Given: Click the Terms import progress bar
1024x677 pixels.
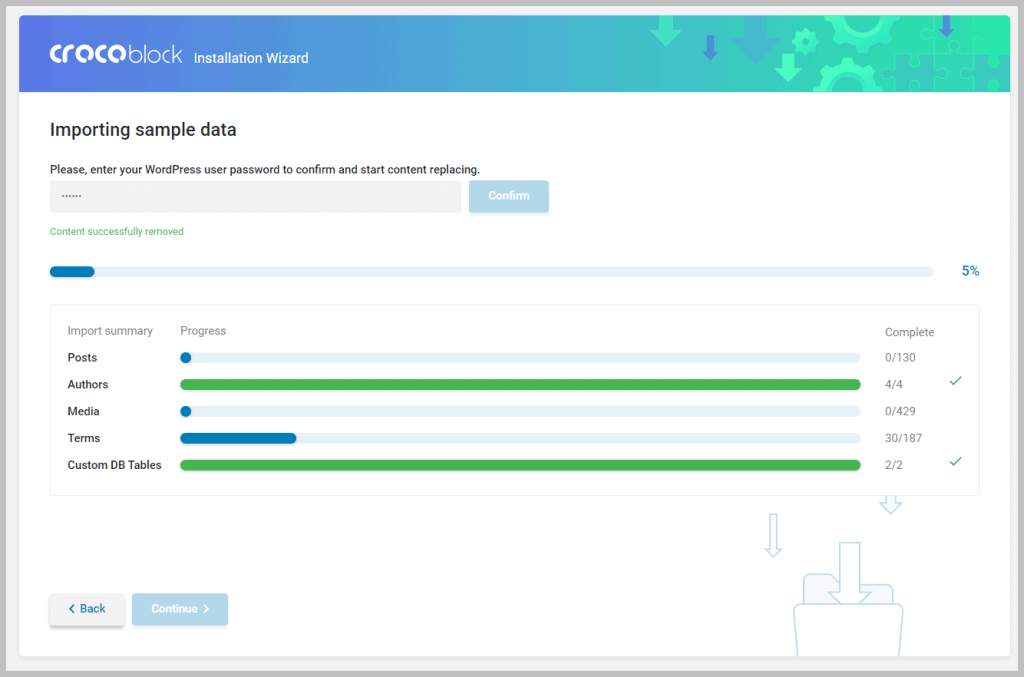Looking at the screenshot, I should [x=520, y=437].
